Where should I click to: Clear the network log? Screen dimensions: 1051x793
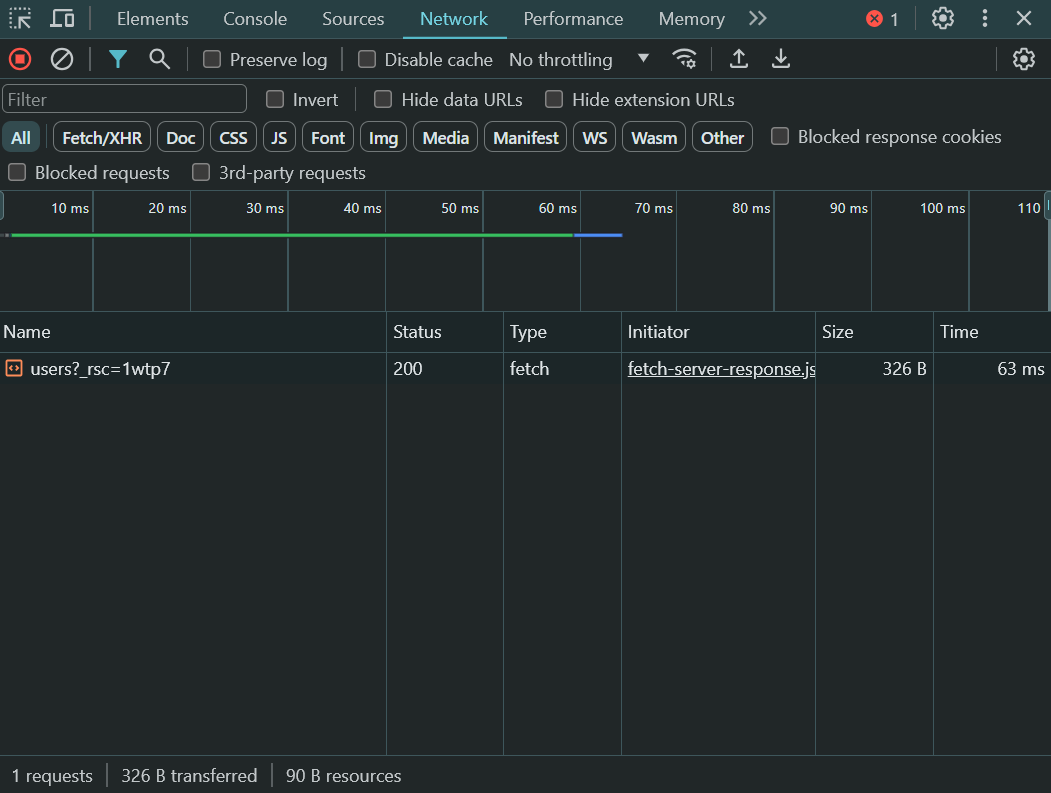[x=62, y=59]
